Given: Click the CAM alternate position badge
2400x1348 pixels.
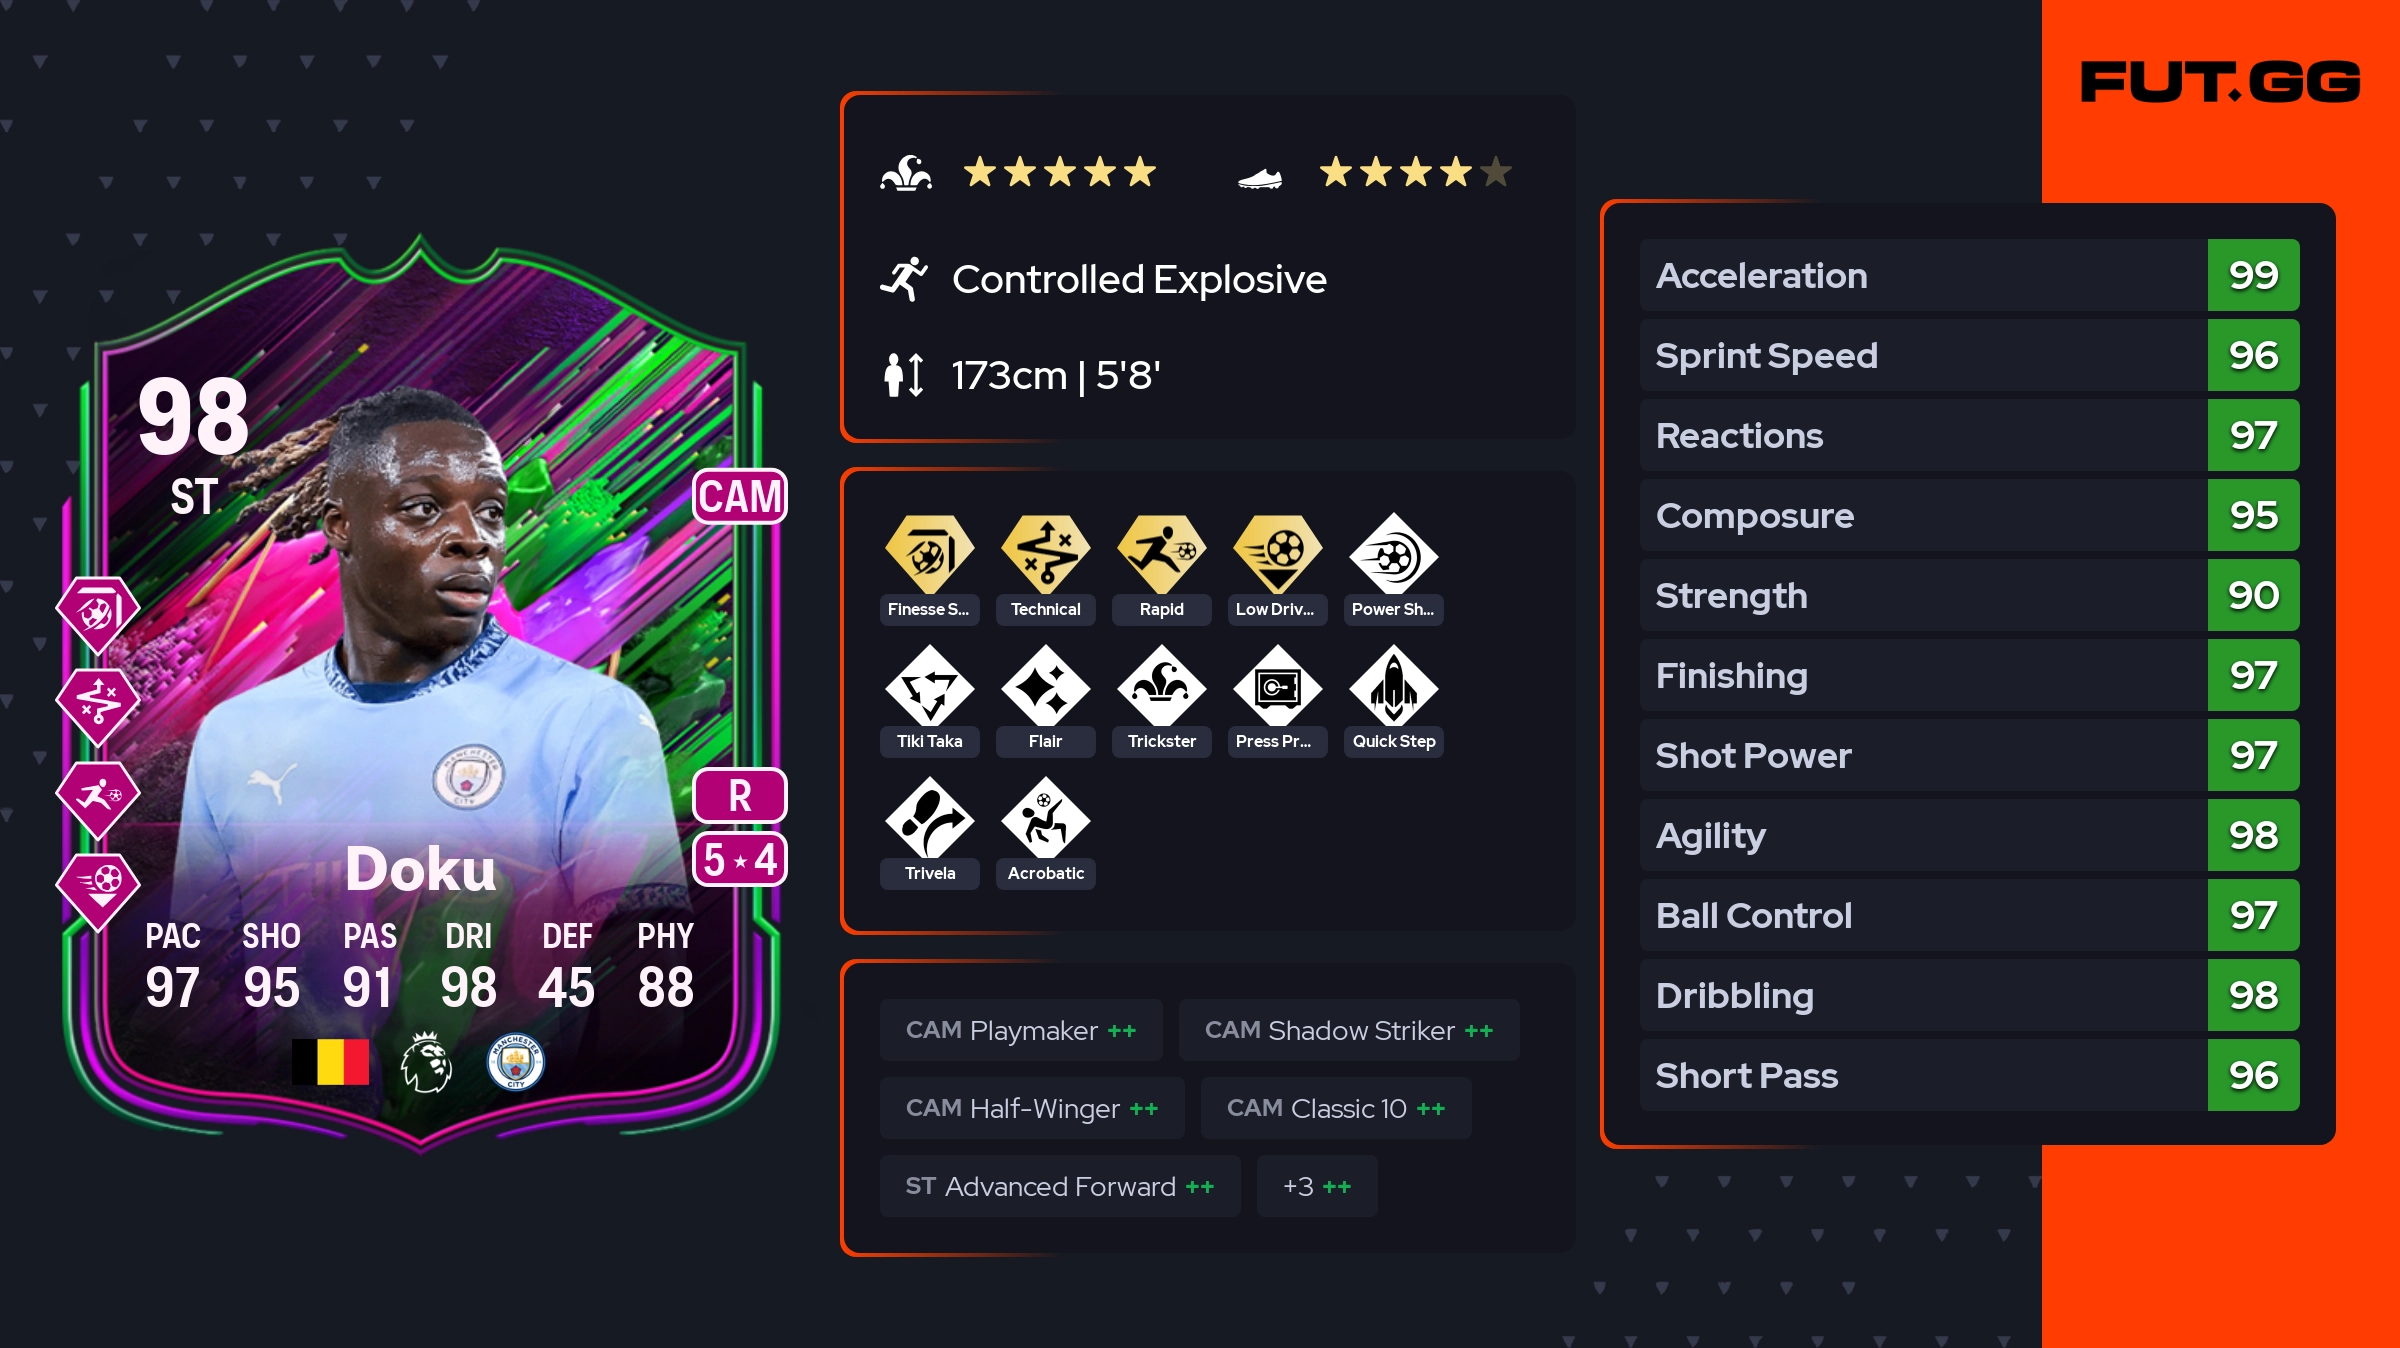Looking at the screenshot, I should click(x=739, y=496).
